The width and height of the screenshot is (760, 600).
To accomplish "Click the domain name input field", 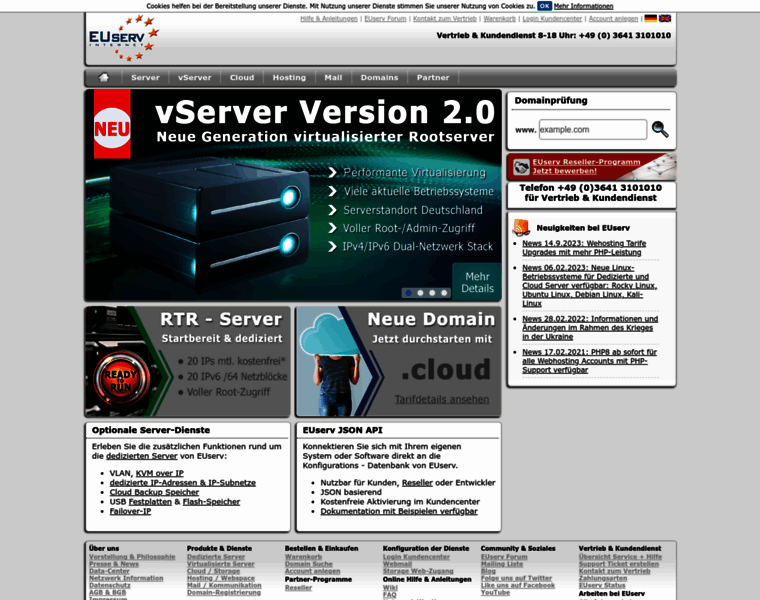I will (593, 129).
